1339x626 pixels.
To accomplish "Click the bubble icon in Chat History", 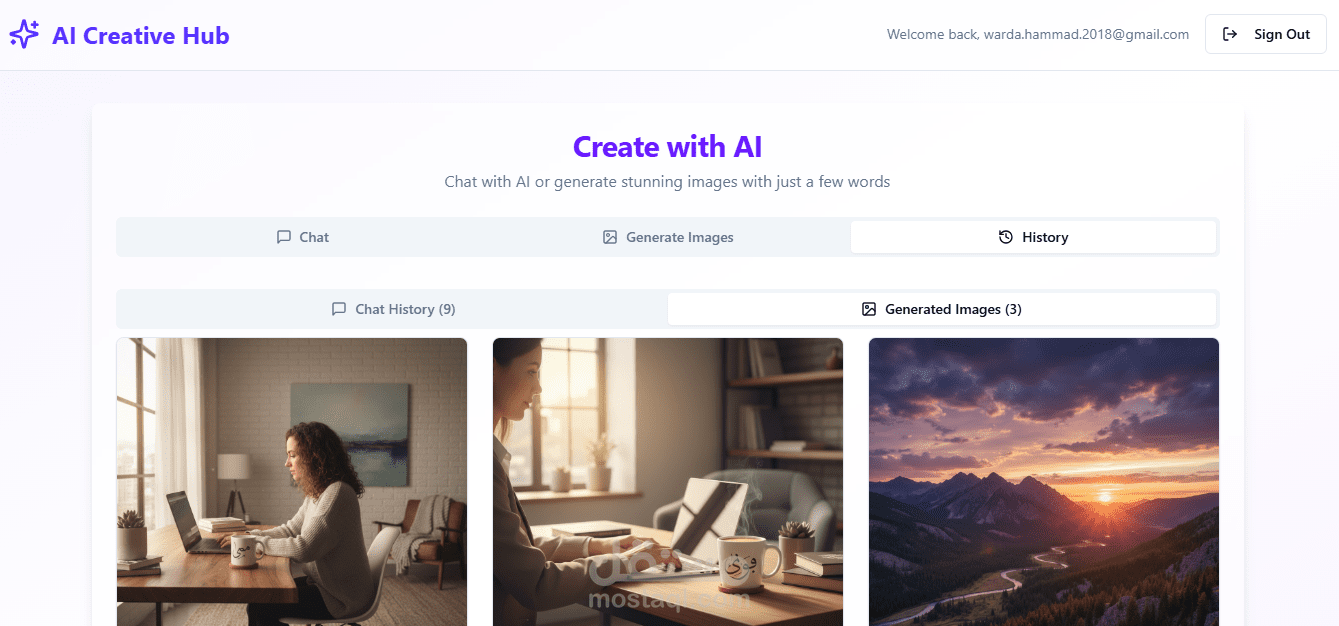I will (339, 309).
